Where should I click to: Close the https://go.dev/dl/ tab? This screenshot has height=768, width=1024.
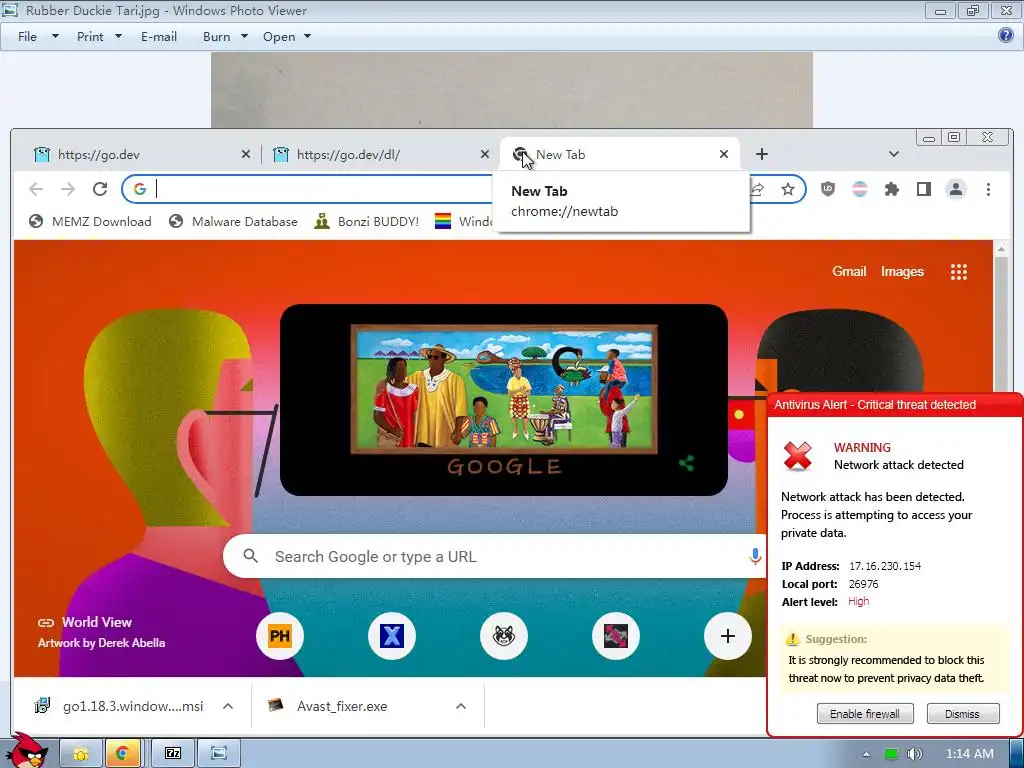click(485, 154)
